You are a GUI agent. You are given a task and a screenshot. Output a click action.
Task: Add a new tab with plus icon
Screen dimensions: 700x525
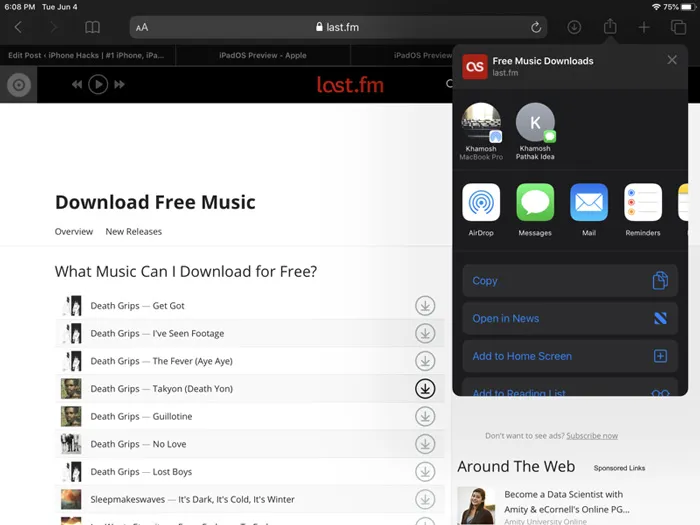(x=644, y=27)
